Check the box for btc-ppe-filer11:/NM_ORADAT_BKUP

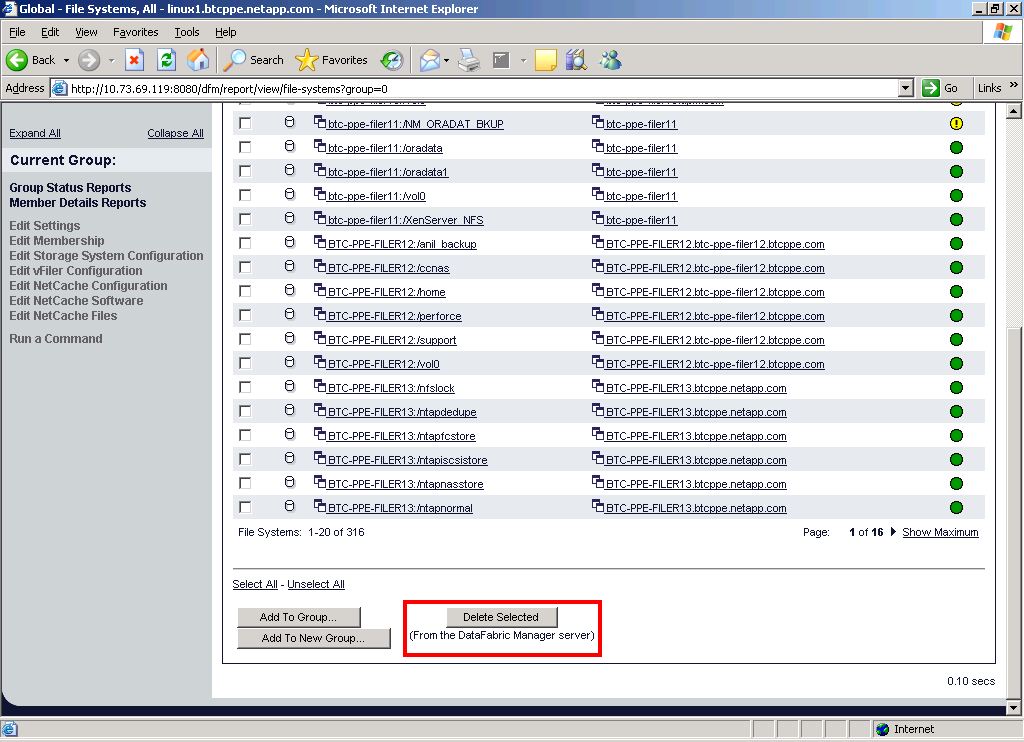point(245,123)
